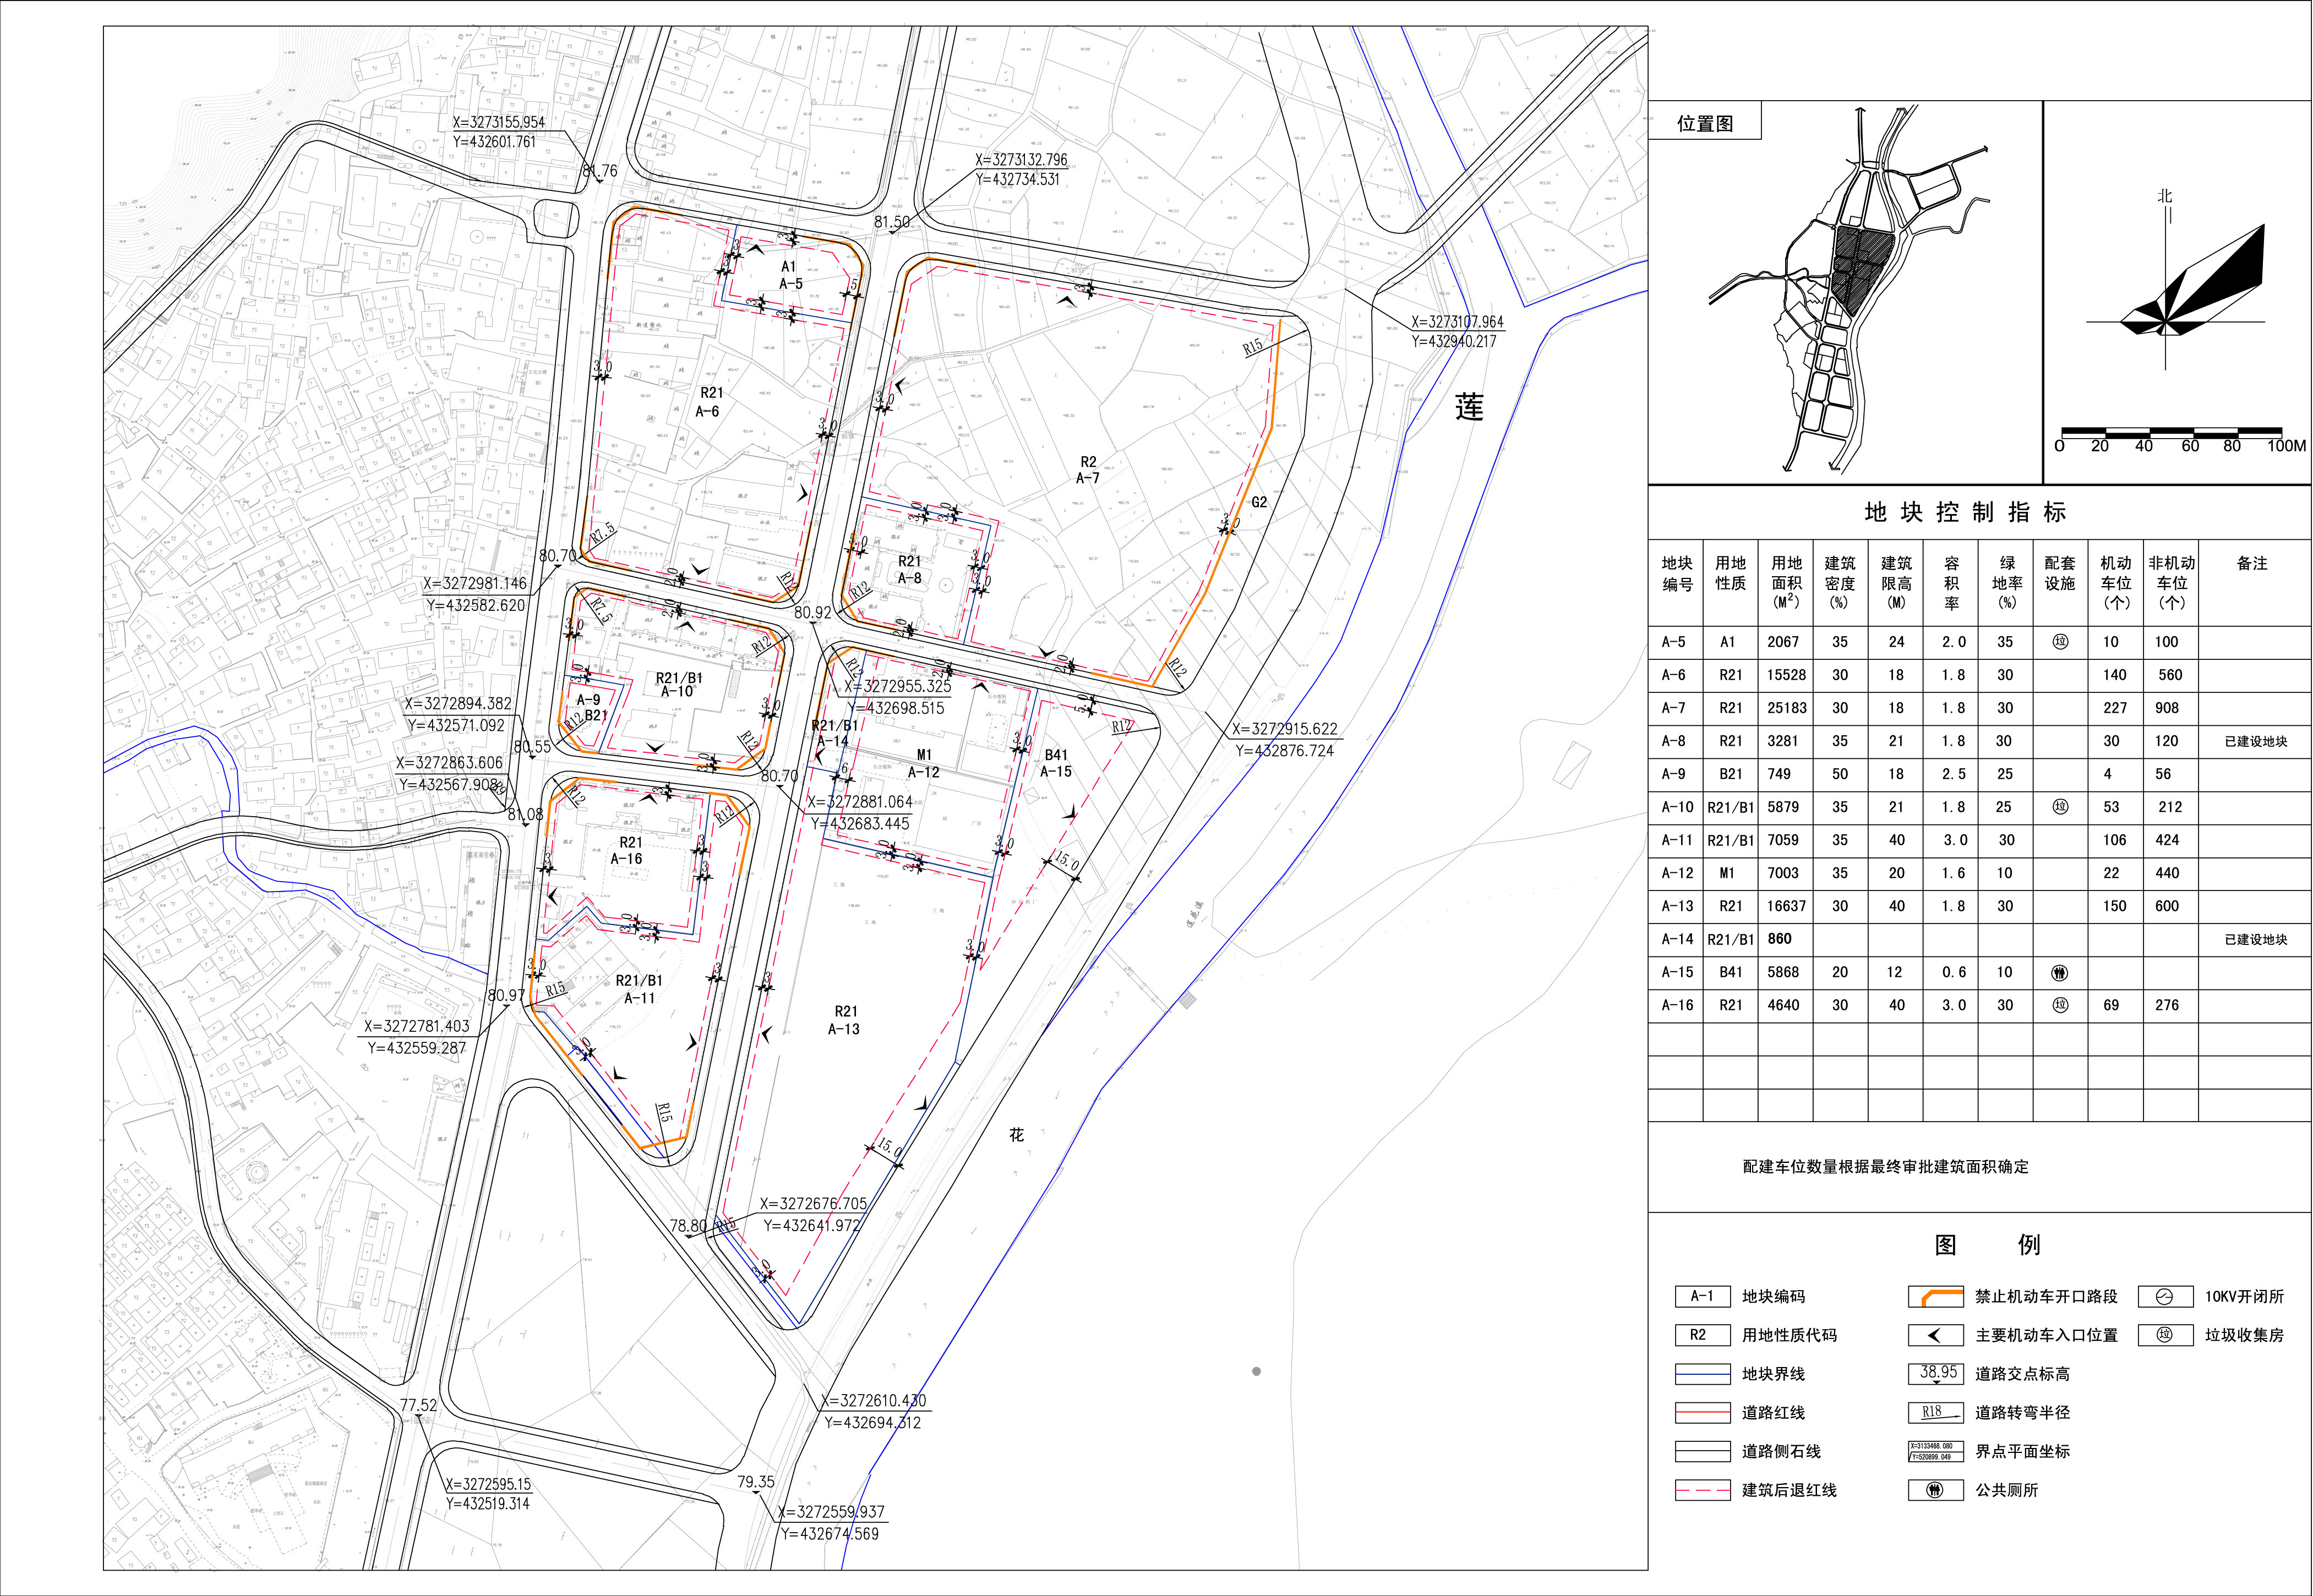
Task: Click the R21 A-13 parcel label on map
Action: click(845, 1020)
